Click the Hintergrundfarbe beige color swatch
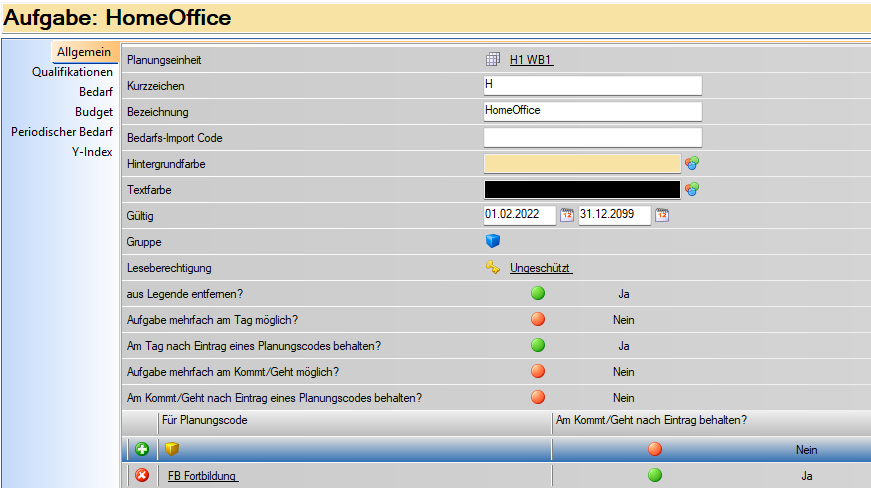The width and height of the screenshot is (871, 488). 582,163
